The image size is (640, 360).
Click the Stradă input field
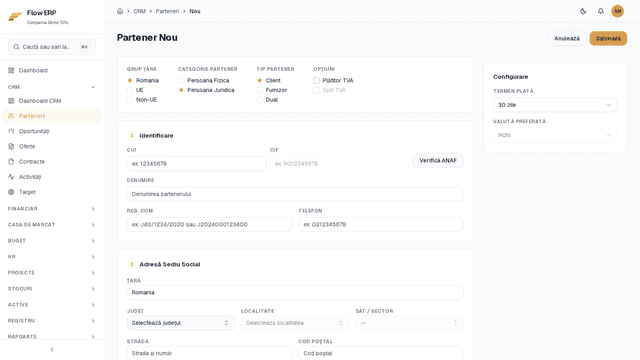click(209, 353)
